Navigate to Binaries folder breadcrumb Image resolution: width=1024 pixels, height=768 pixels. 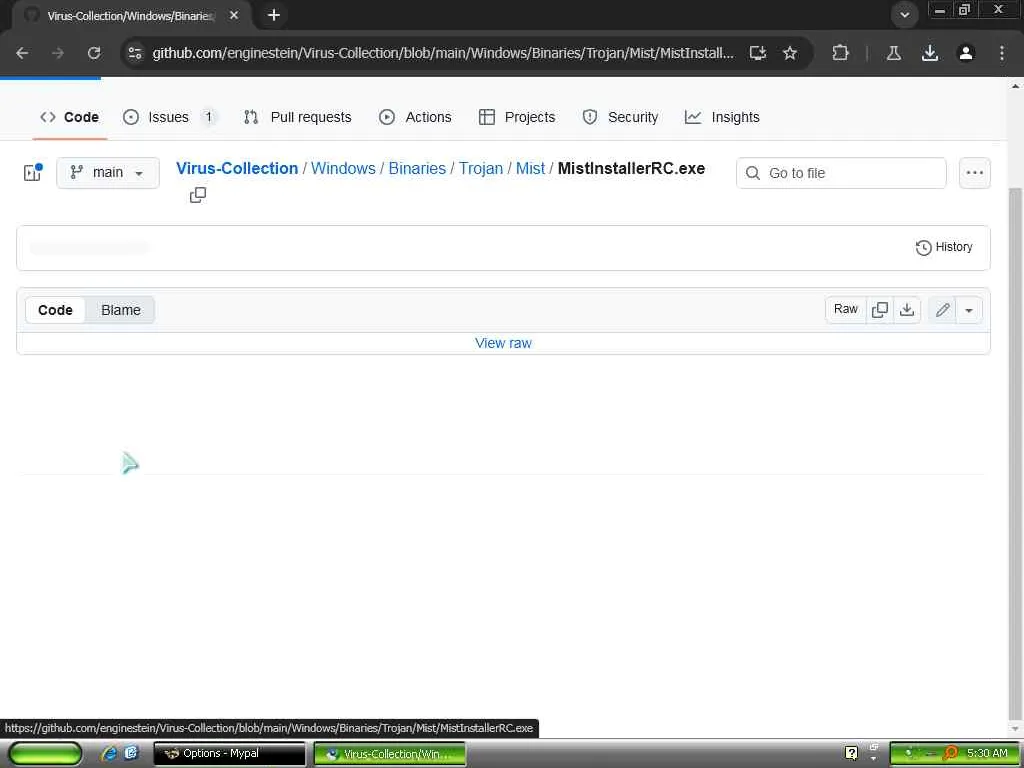417,168
